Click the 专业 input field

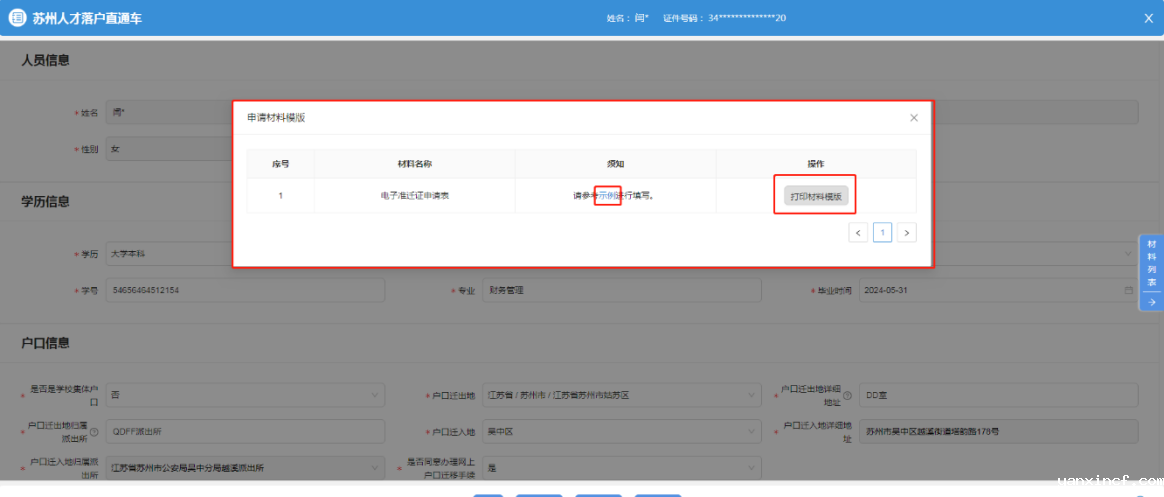click(x=620, y=291)
